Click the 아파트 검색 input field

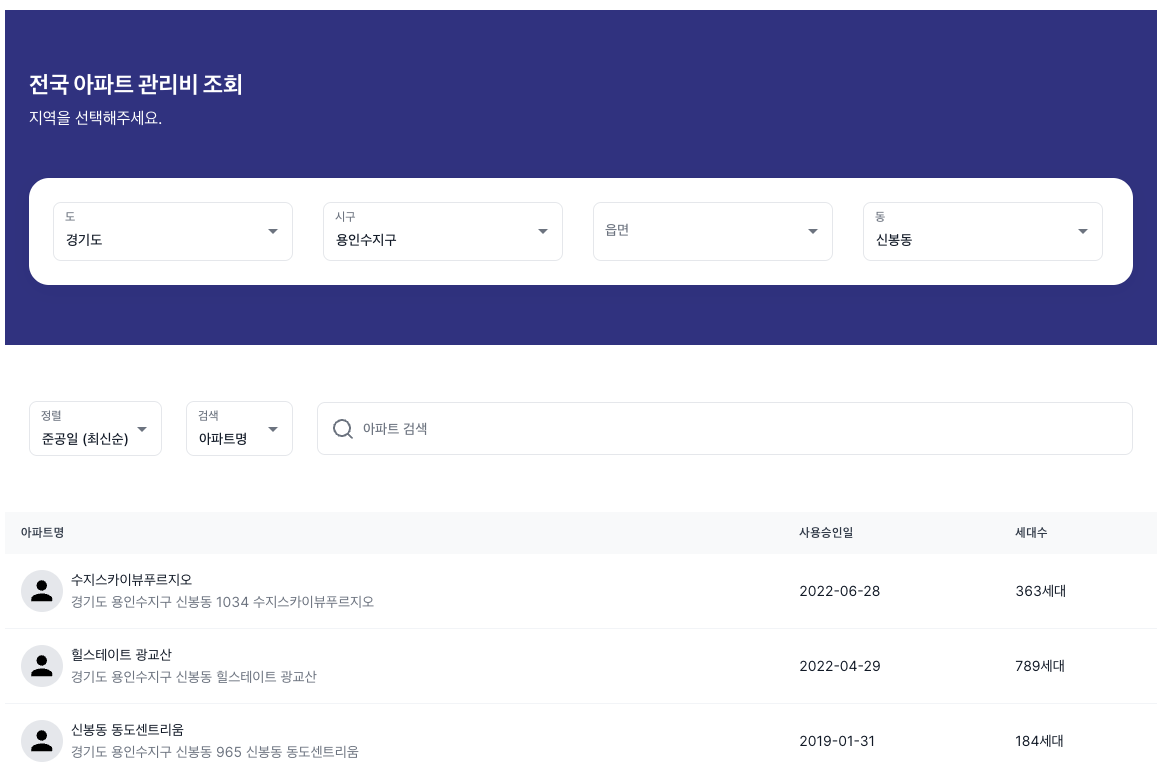pyautogui.click(x=740, y=429)
